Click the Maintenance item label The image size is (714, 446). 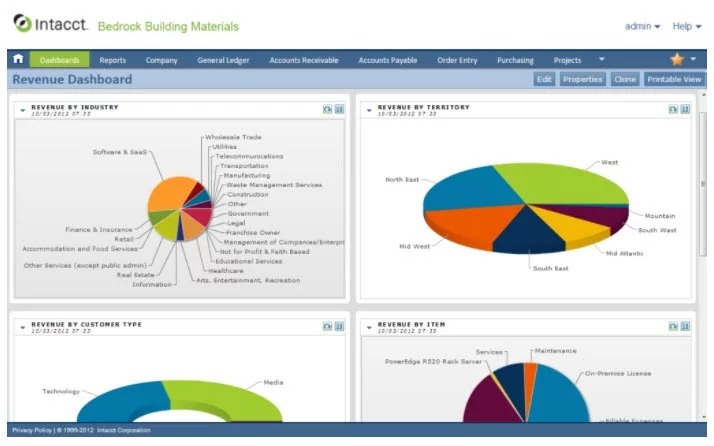(556, 351)
